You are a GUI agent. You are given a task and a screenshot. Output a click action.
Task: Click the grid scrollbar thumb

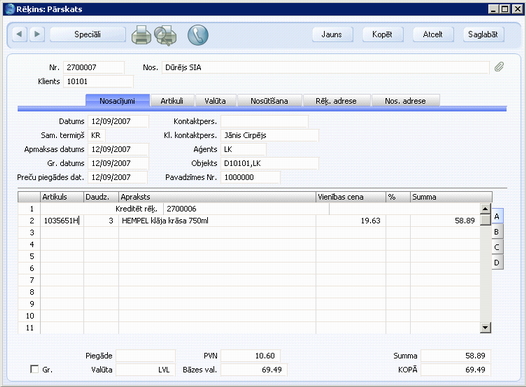[485, 220]
